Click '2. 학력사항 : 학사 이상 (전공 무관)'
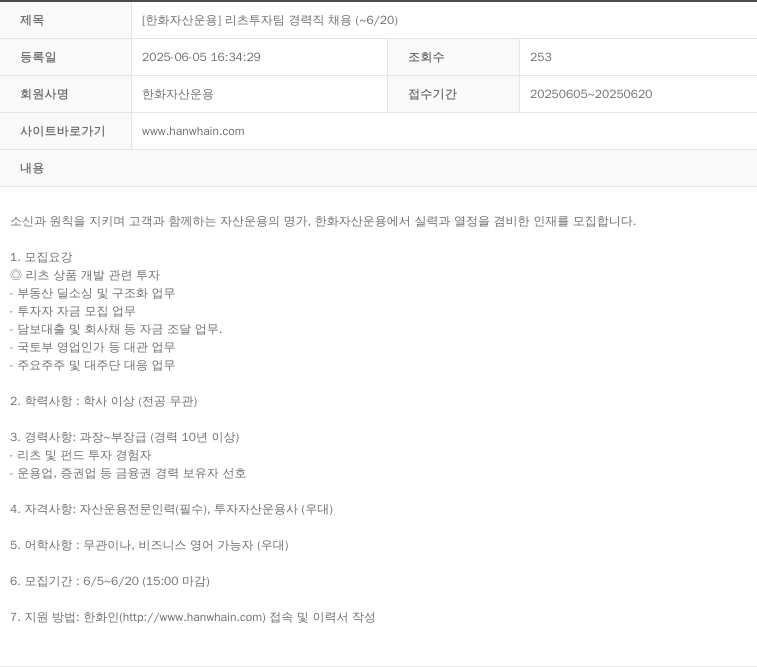This screenshot has width=757, height=667. [104, 401]
